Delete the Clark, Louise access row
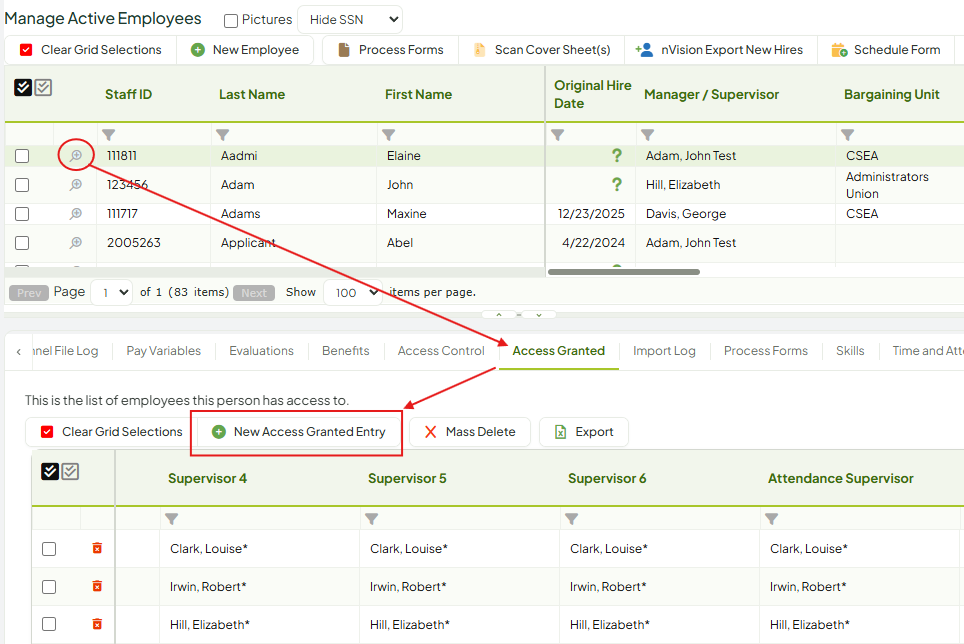 [97, 548]
